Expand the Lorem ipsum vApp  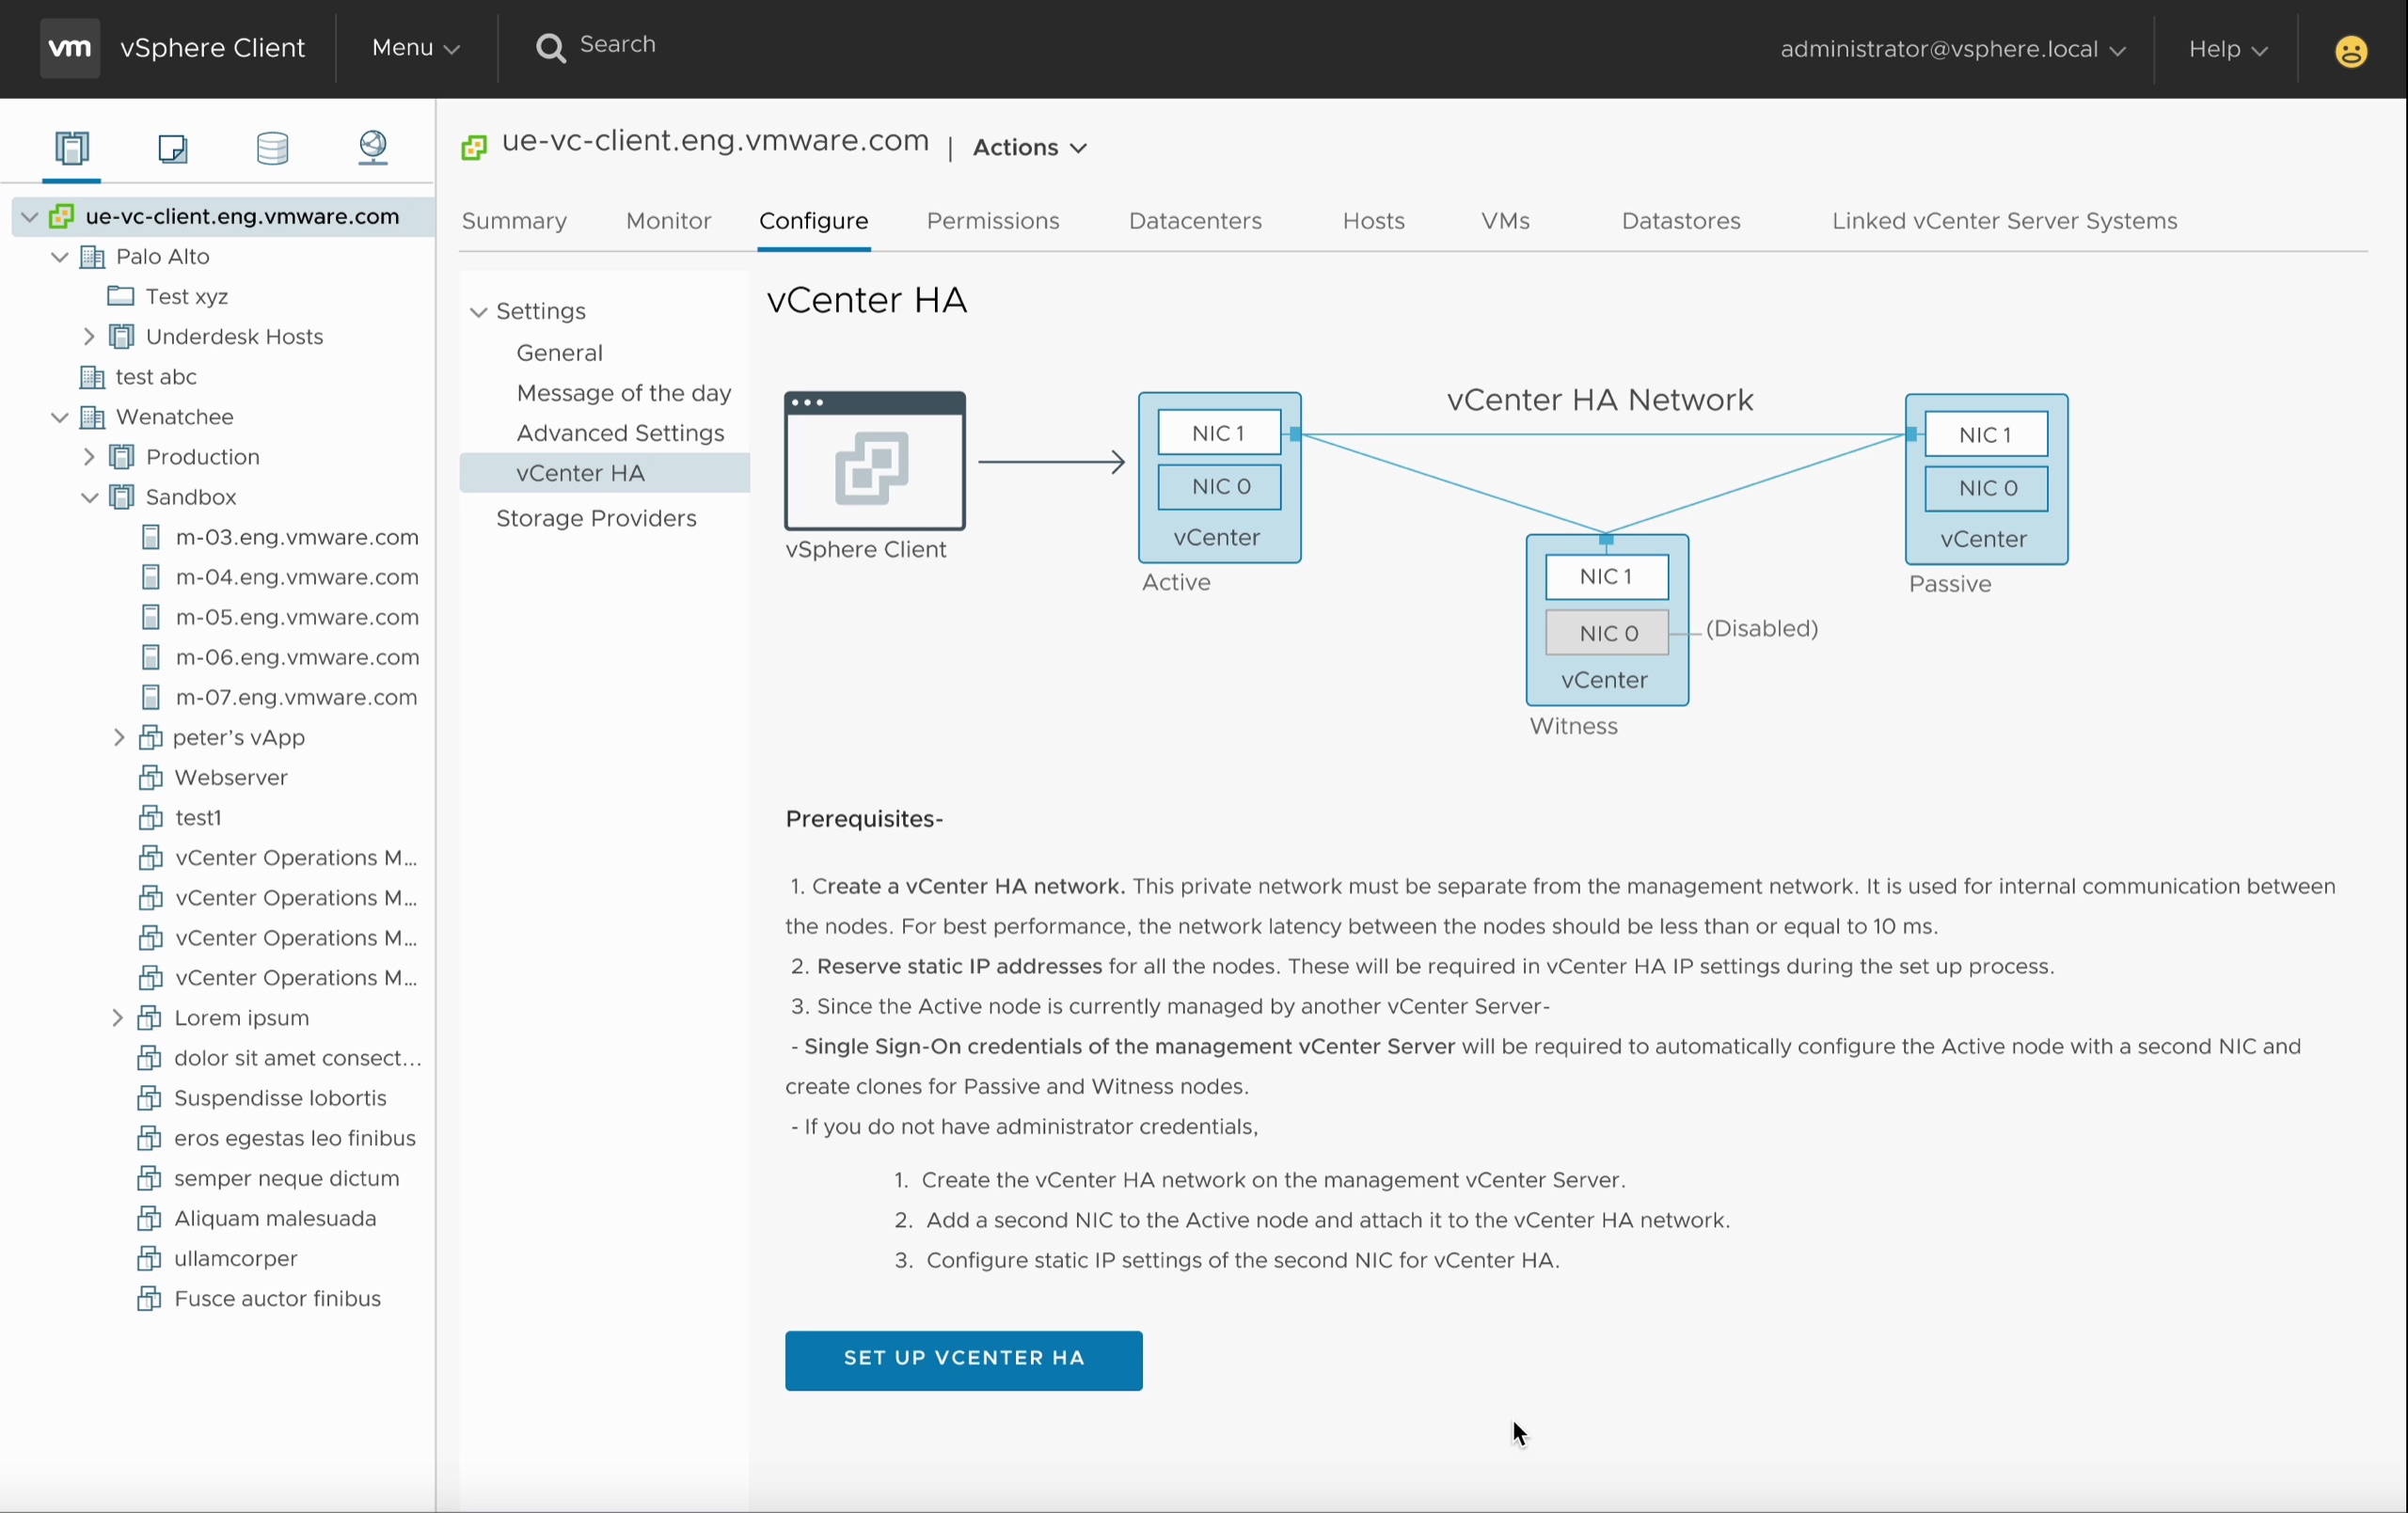[x=117, y=1018]
